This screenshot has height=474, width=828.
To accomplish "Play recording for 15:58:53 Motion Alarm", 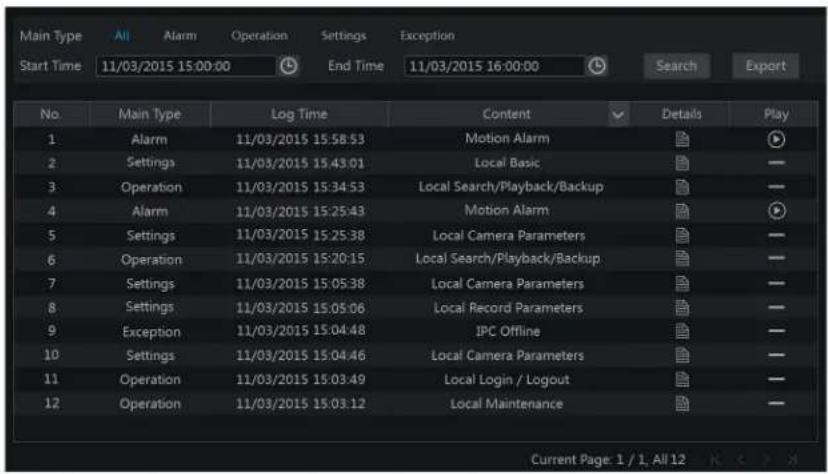I will click(776, 139).
